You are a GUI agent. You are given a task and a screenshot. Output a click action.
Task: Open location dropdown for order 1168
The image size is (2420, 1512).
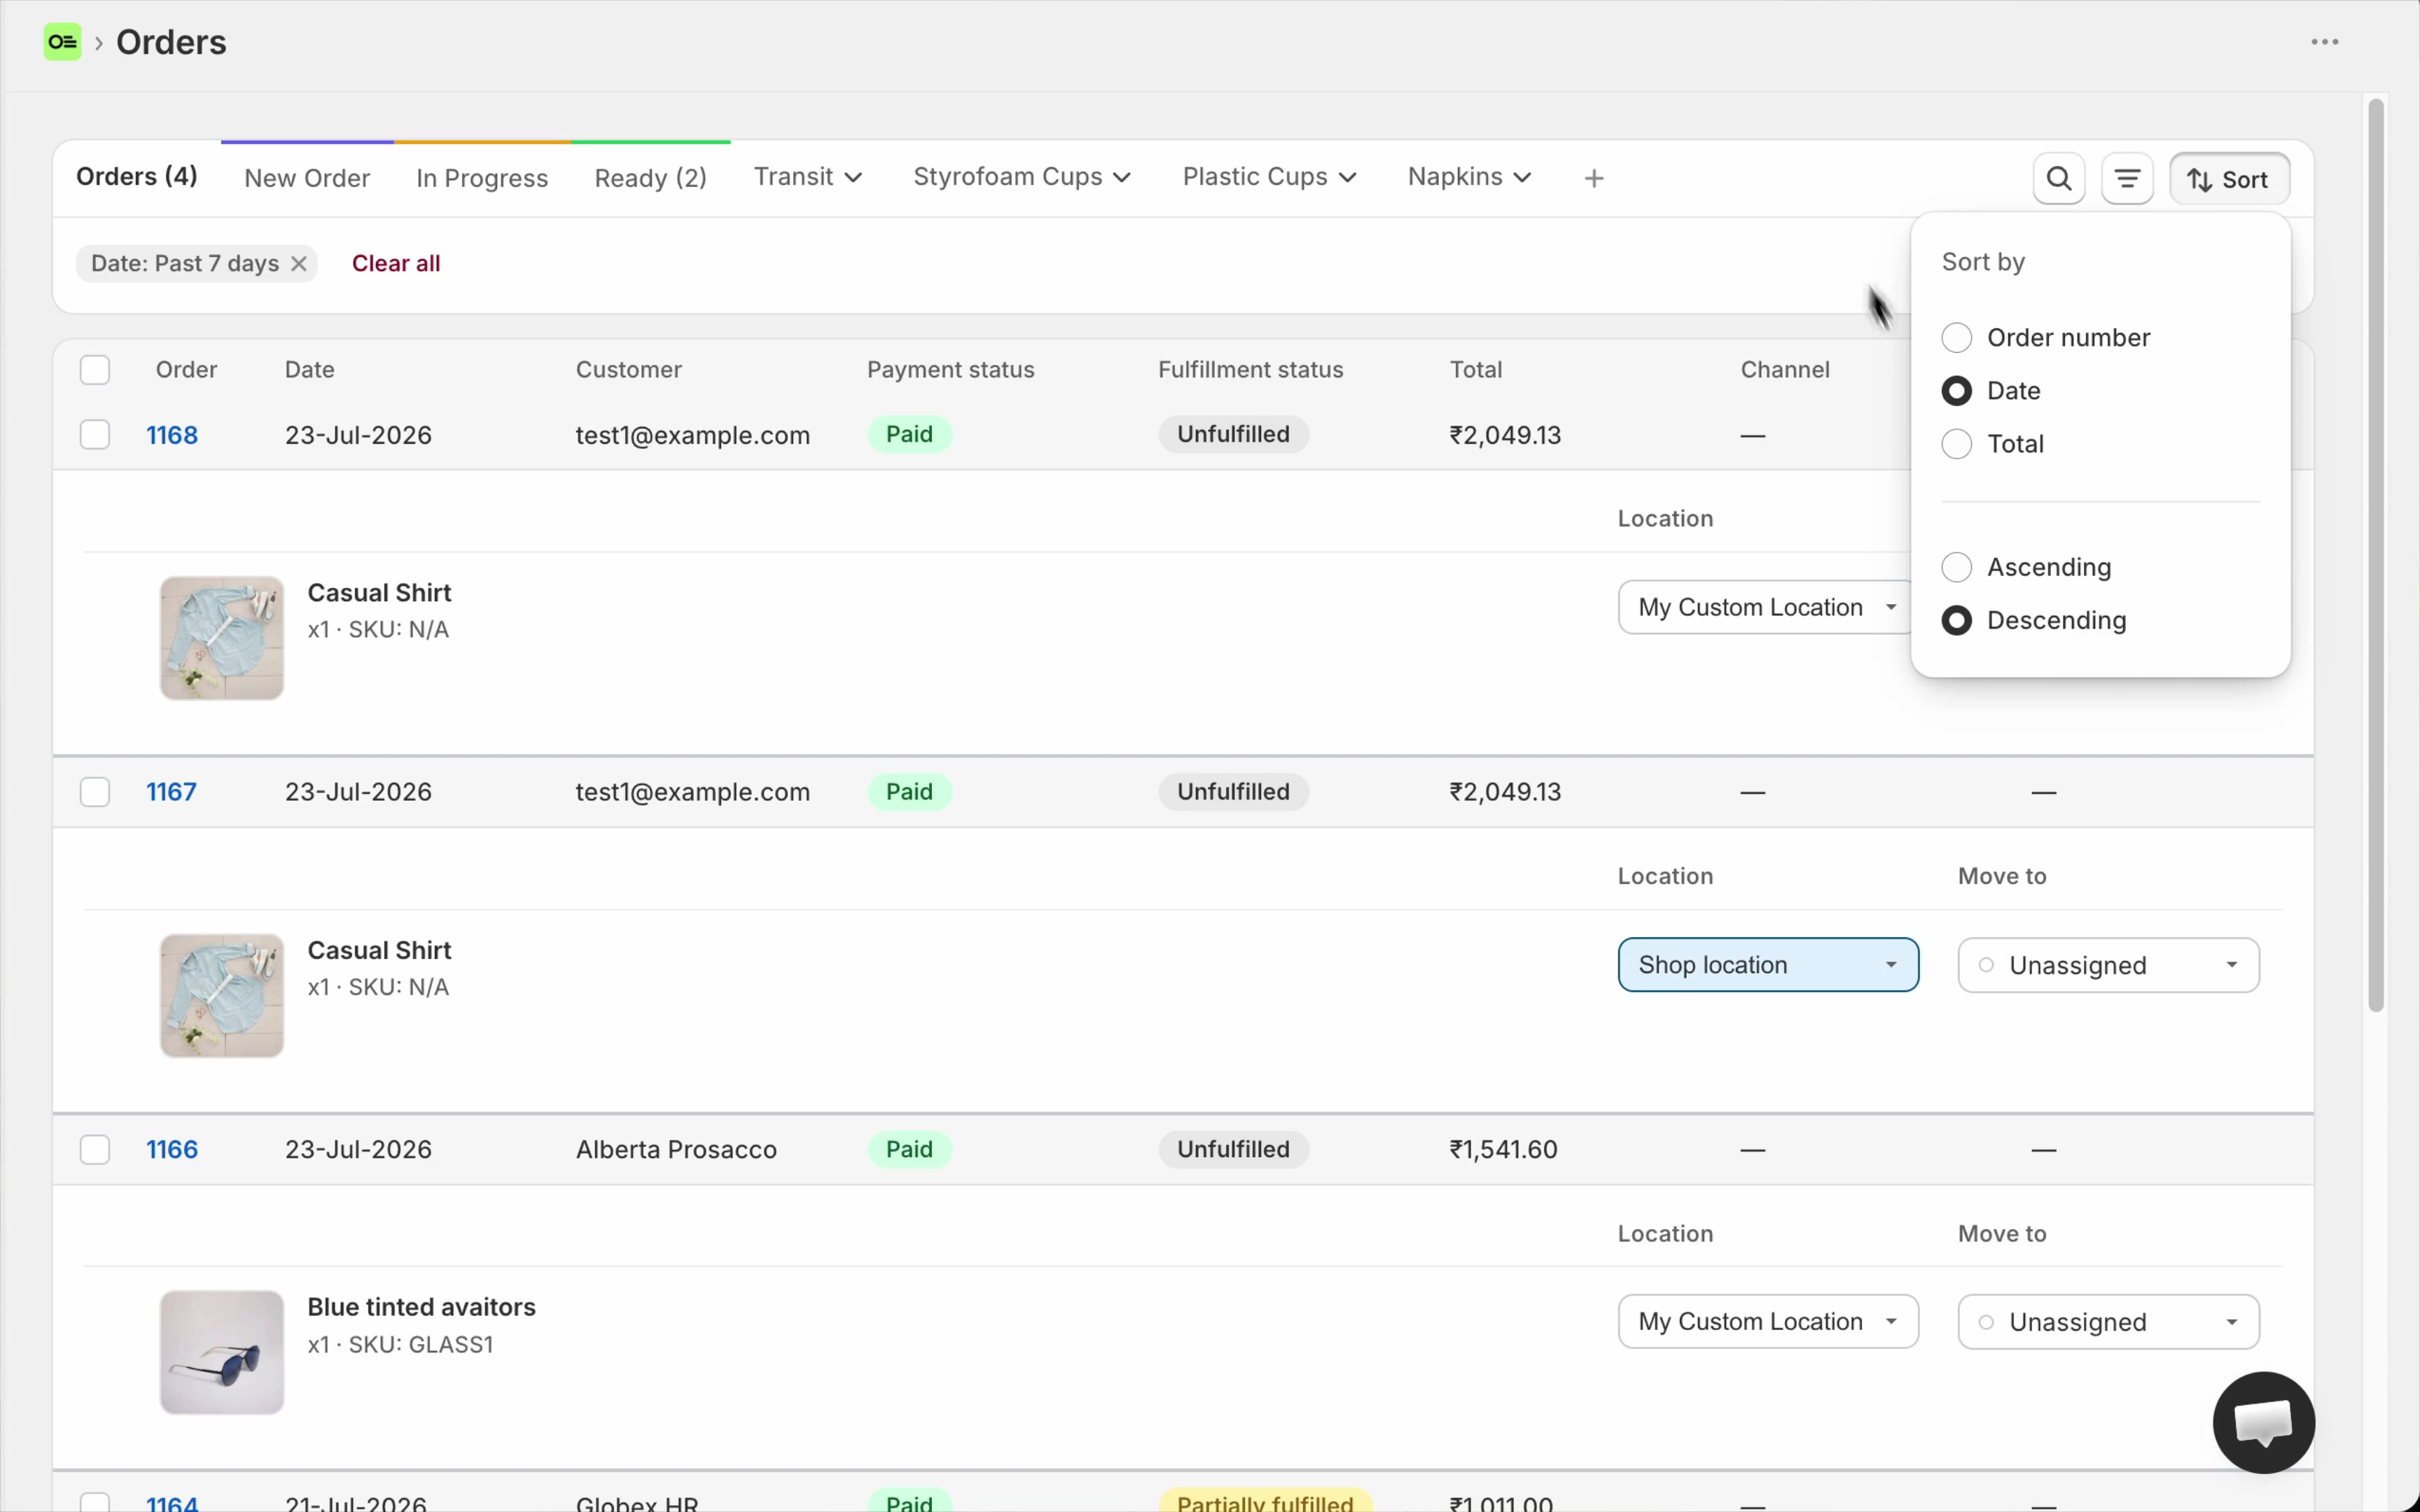coord(1764,608)
